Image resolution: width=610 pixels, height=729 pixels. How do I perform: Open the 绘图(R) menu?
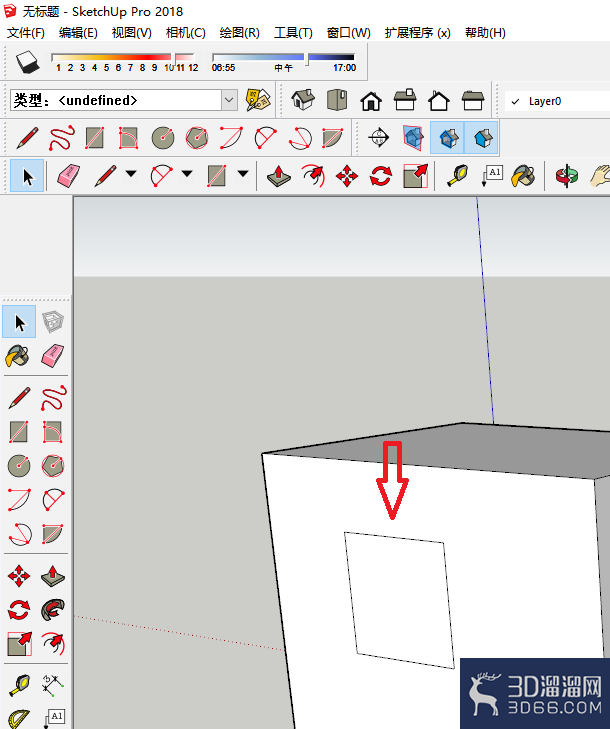[239, 33]
